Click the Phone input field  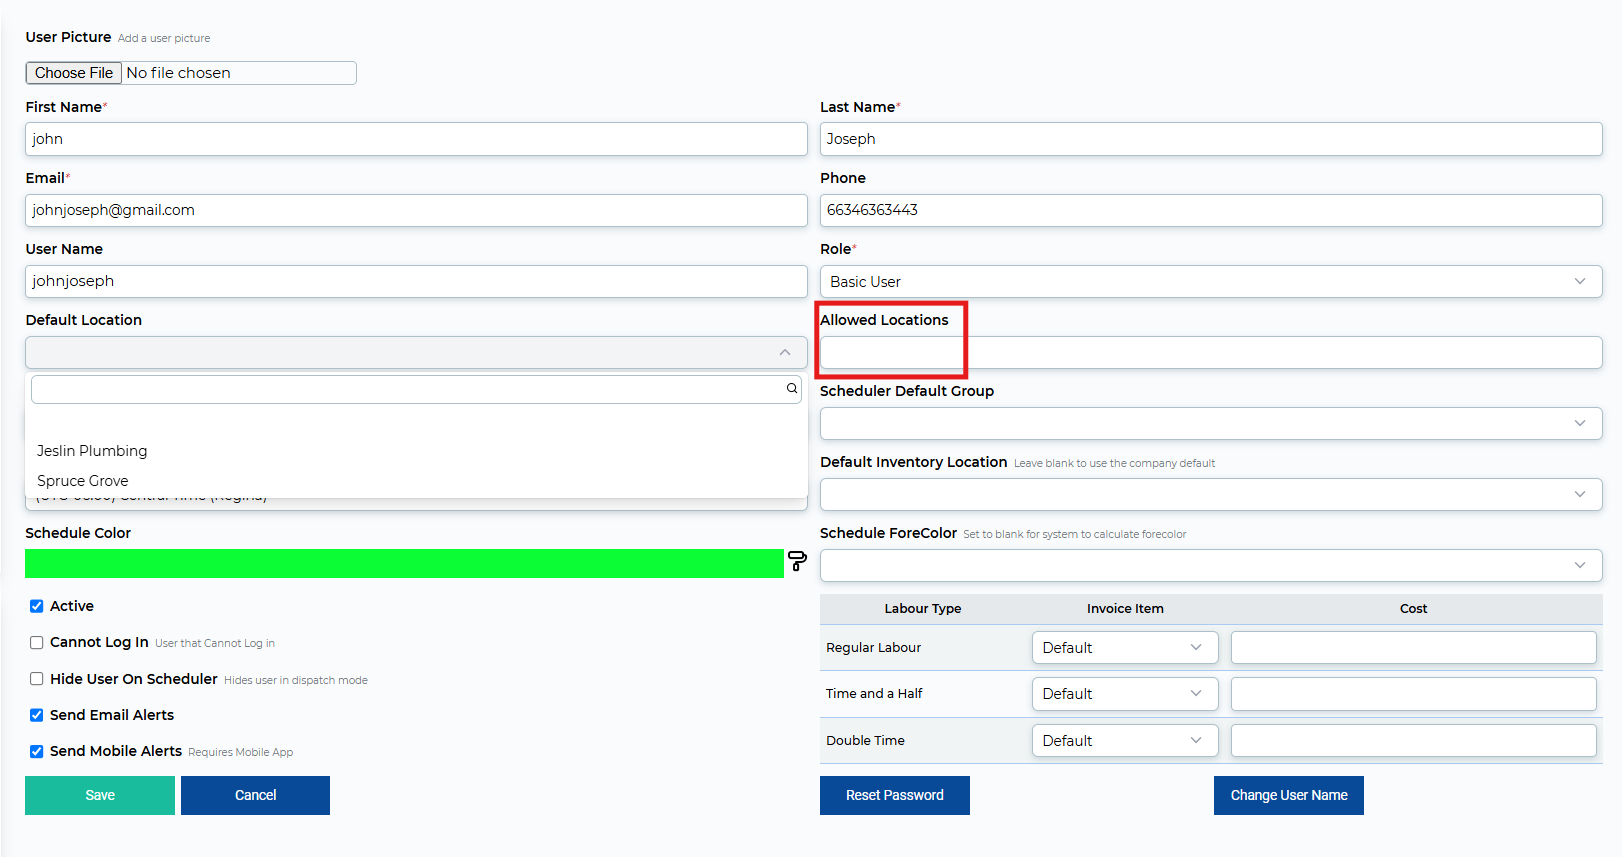click(x=1211, y=210)
